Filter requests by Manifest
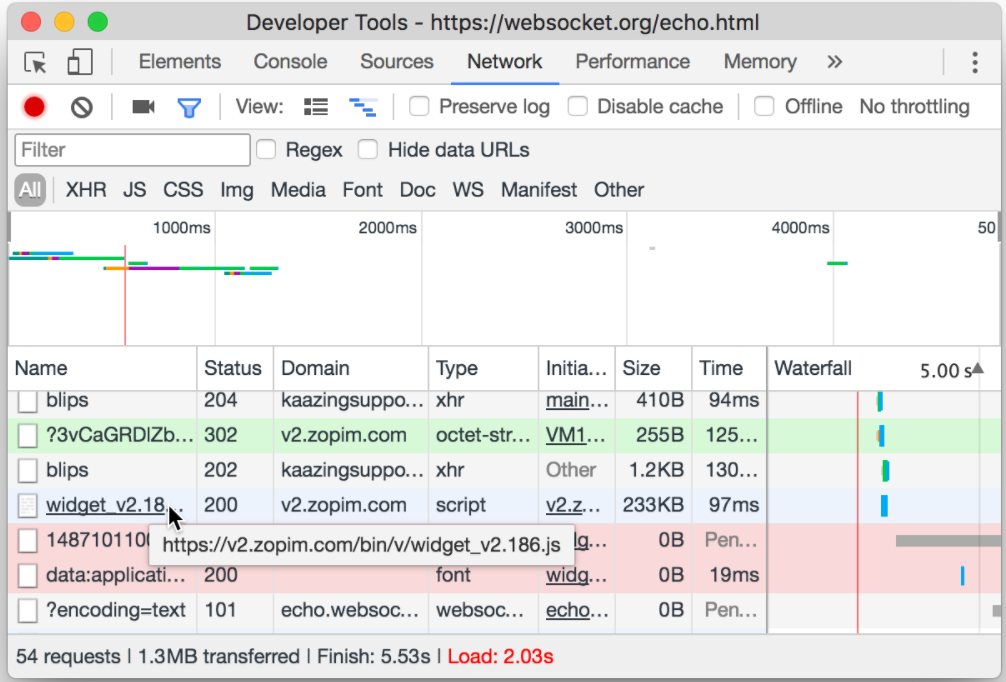The width and height of the screenshot is (1006, 682). [539, 190]
